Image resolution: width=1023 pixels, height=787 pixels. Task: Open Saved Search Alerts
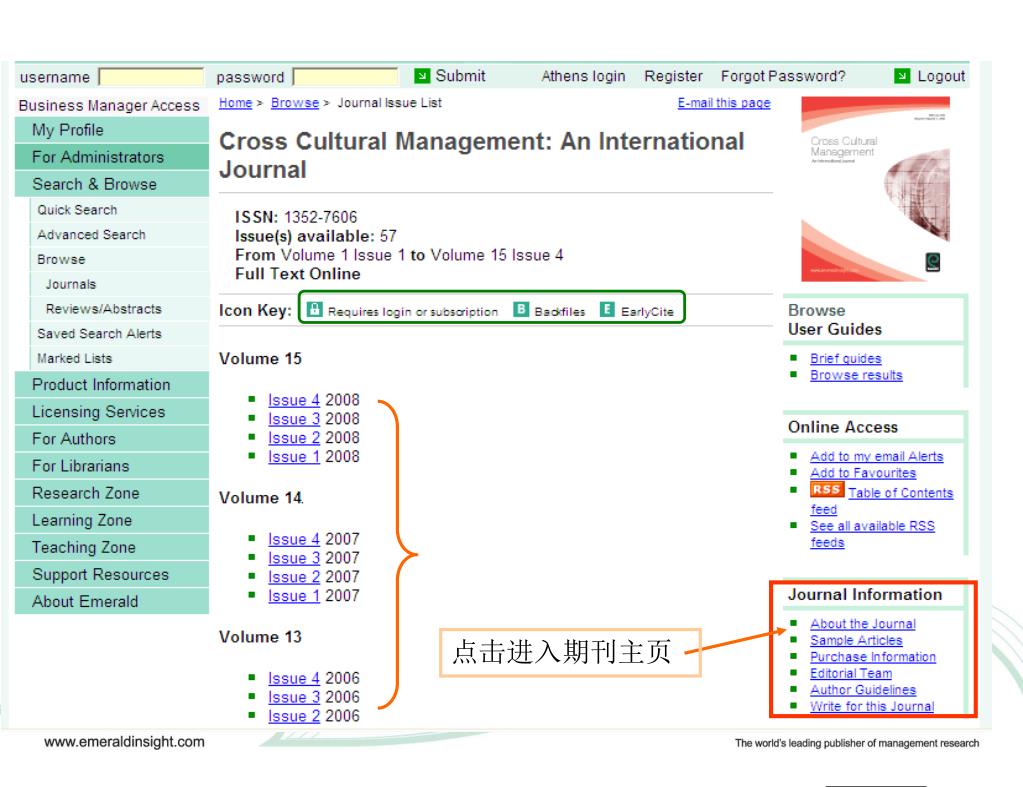(119, 334)
